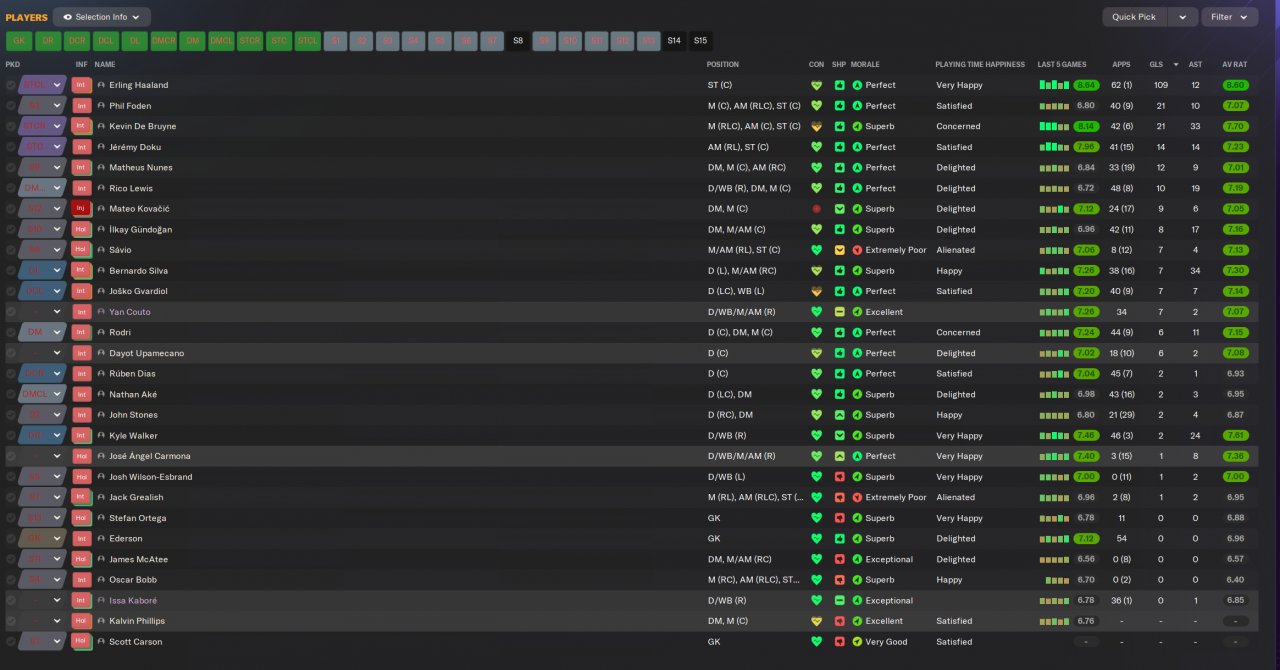Select the empty S14 substitute slot
Screen dimensions: 1280x670
point(674,41)
